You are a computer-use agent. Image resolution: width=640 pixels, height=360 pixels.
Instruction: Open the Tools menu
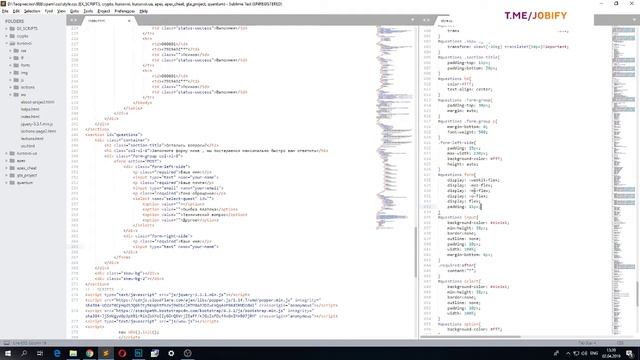pos(88,11)
